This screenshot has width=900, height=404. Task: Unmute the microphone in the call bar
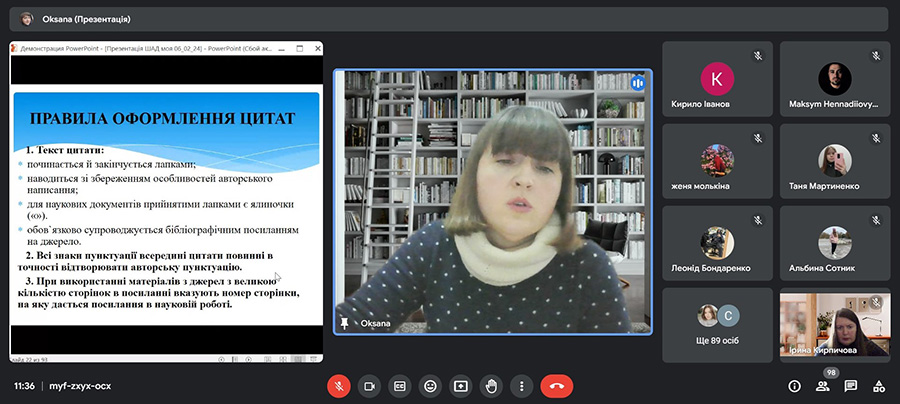pyautogui.click(x=339, y=386)
